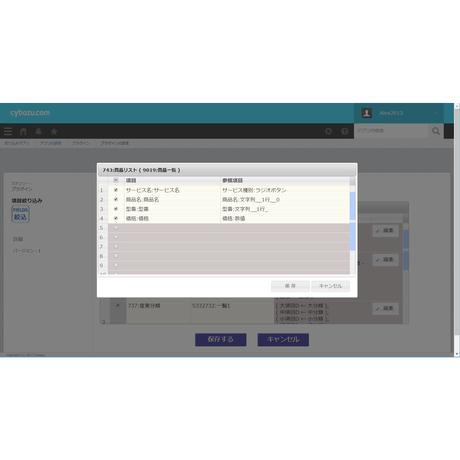Uncheck row 1 サービス名 checkbox
This screenshot has width=460, height=460.
(x=116, y=190)
